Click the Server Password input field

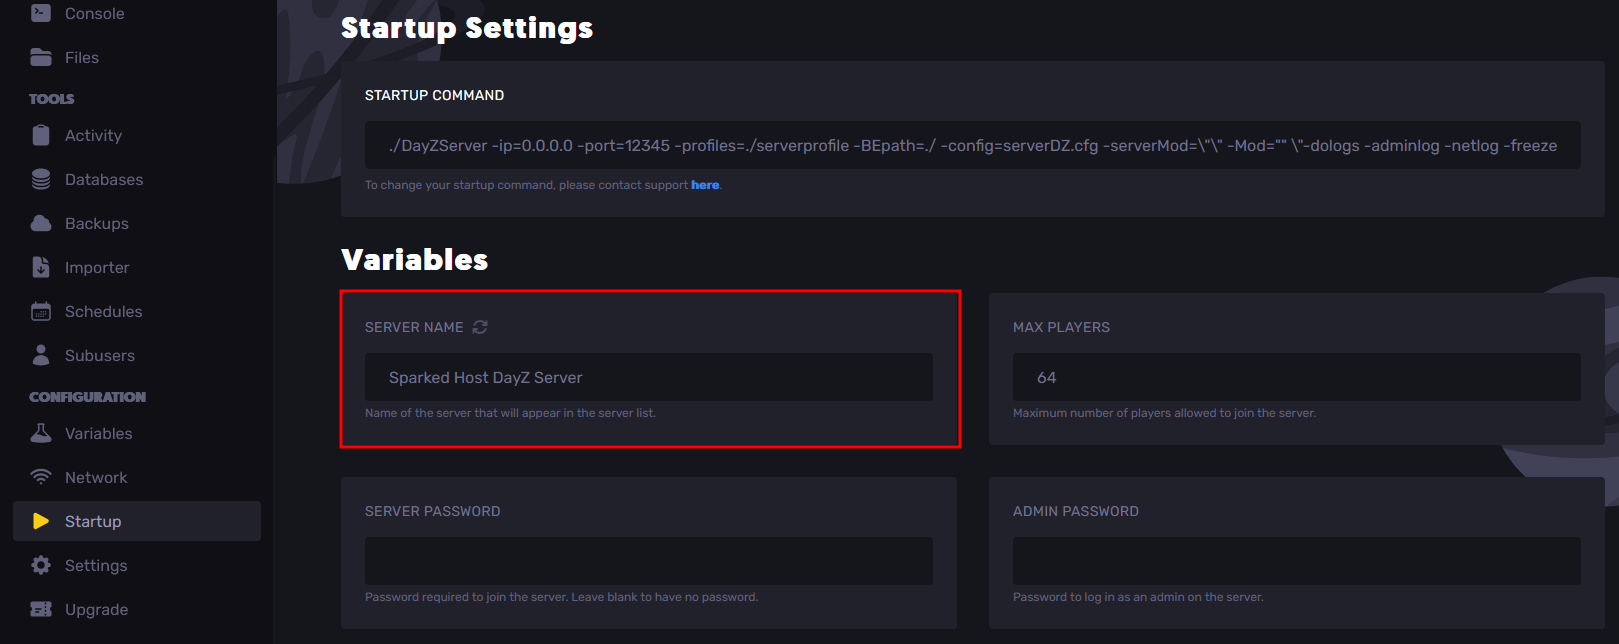[x=649, y=561]
